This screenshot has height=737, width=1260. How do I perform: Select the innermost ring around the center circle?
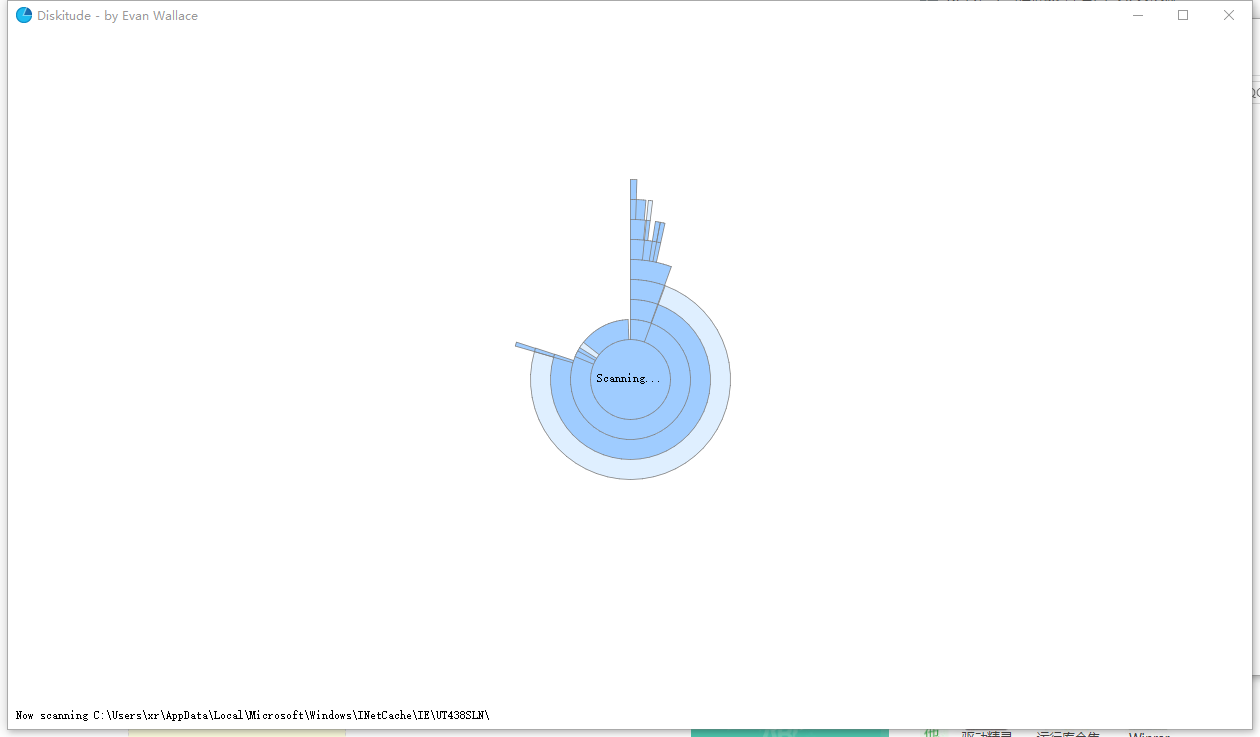(630, 430)
